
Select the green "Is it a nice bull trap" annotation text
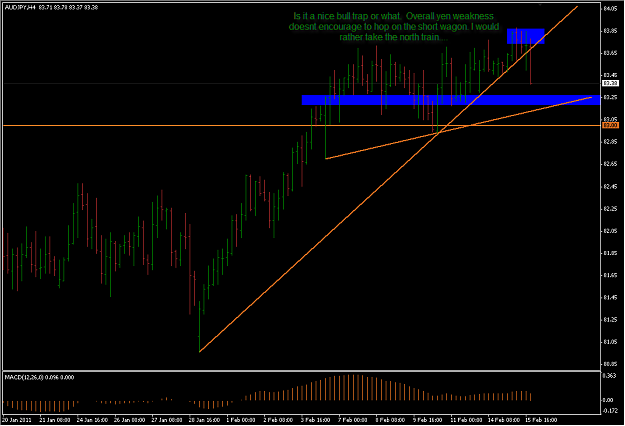point(394,27)
